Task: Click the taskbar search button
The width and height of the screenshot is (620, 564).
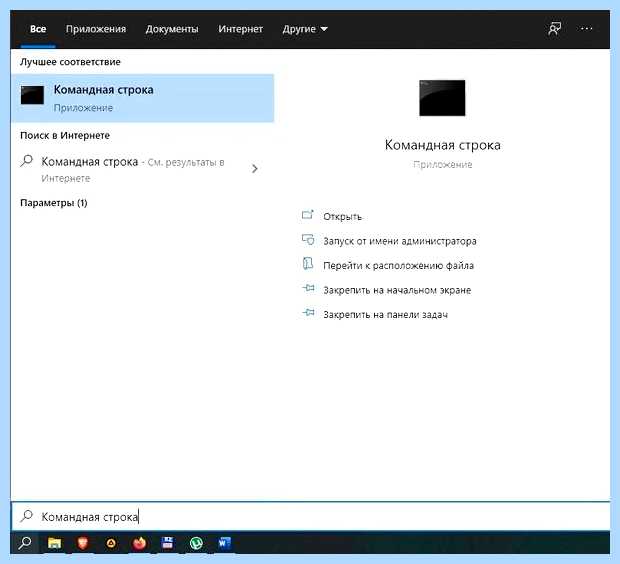Action: click(x=25, y=543)
